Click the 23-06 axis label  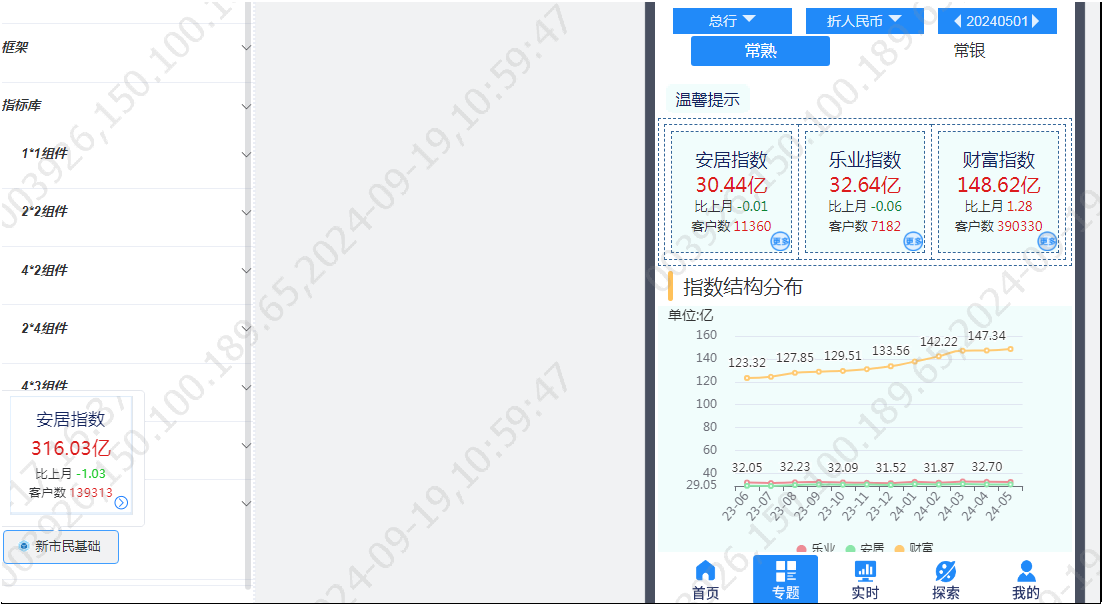[737, 506]
